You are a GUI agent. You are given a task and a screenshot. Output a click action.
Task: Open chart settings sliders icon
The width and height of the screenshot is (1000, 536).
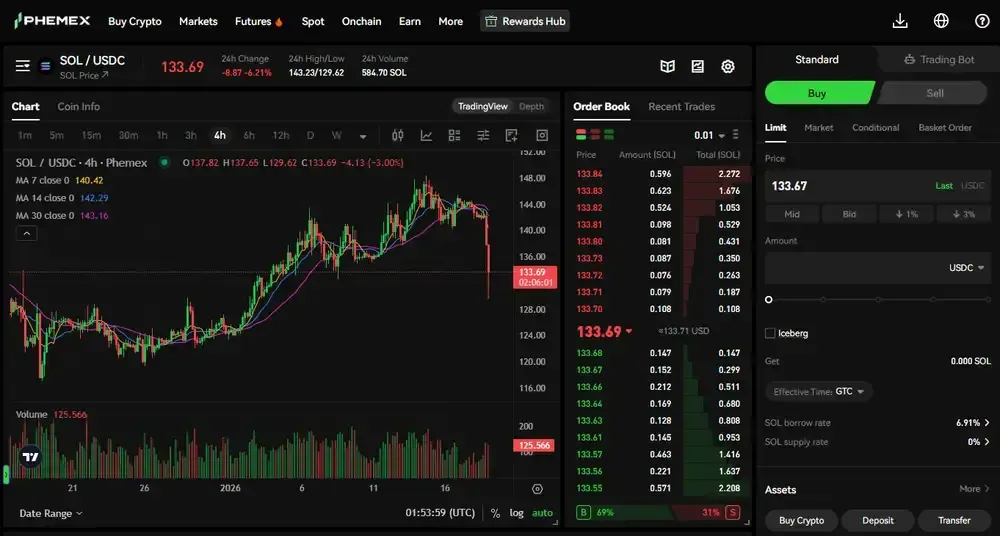coord(483,135)
